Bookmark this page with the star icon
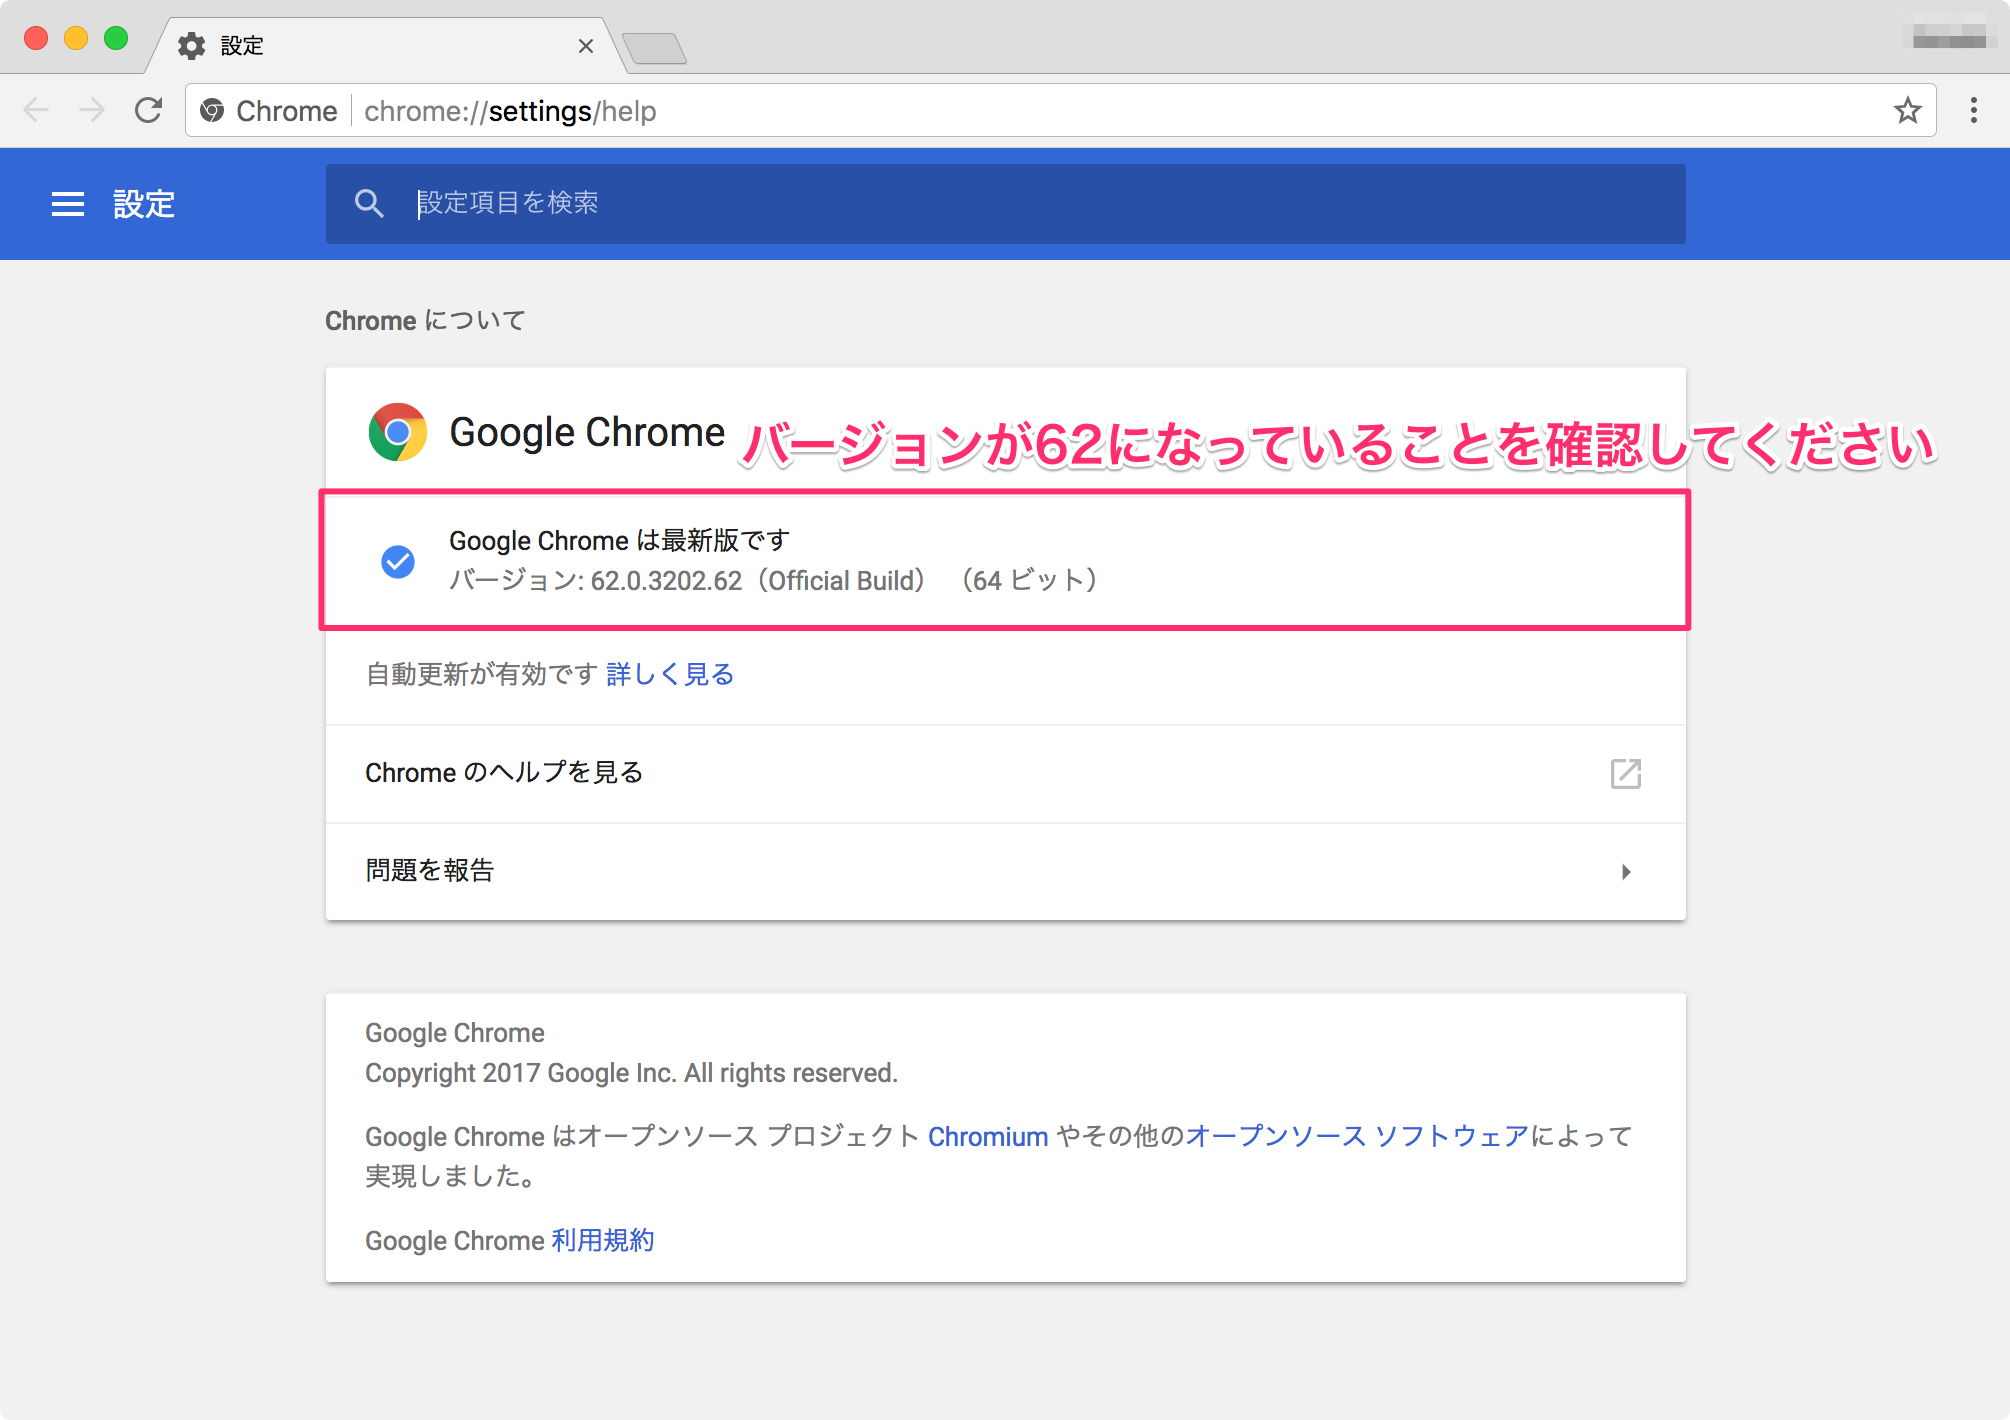The width and height of the screenshot is (2010, 1420). [x=1908, y=110]
